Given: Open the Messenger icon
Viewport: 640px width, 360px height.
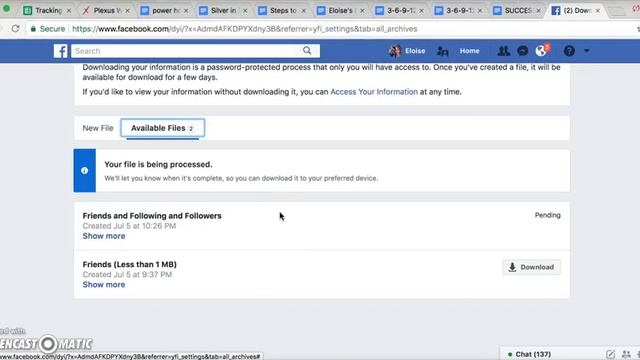Looking at the screenshot, I should coord(522,51).
